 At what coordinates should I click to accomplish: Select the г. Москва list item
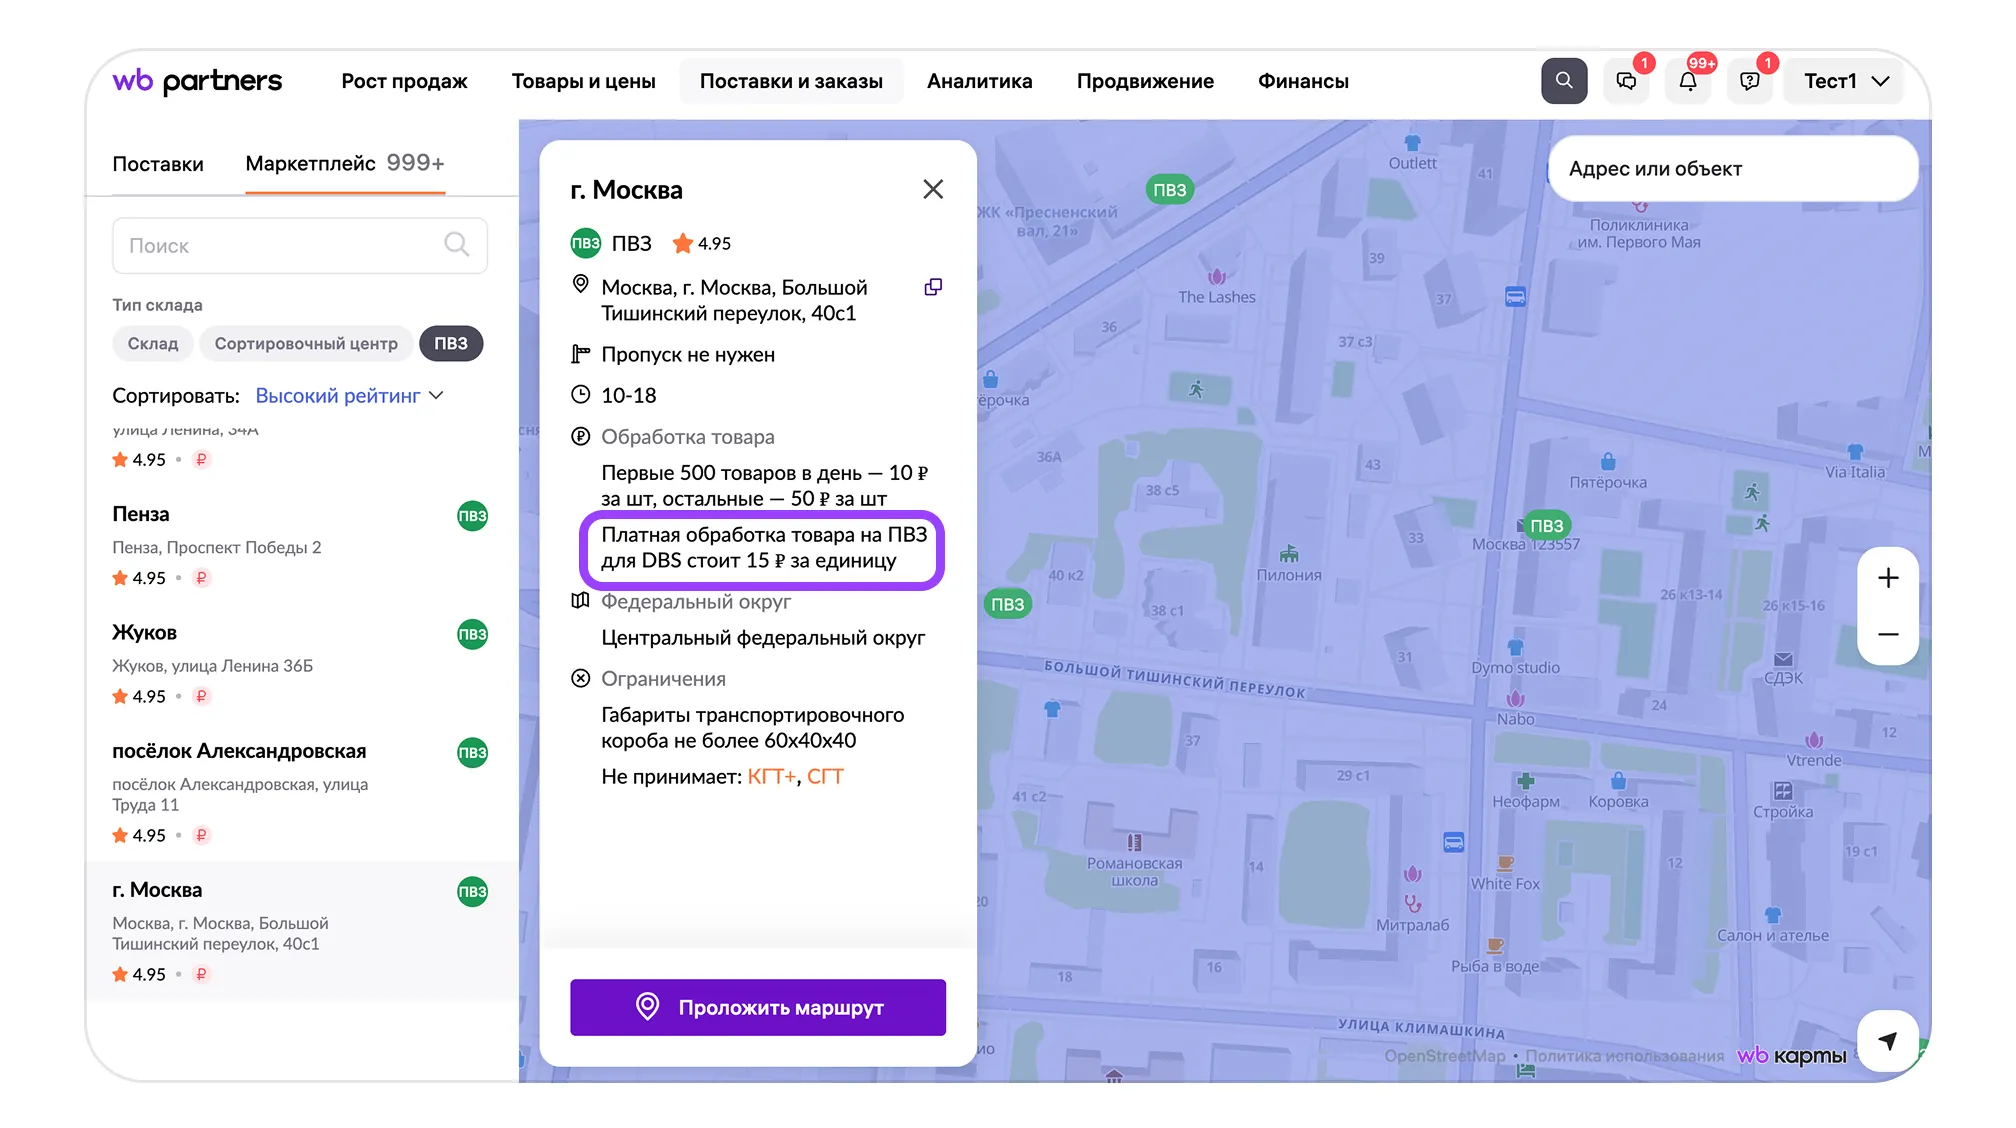point(300,930)
